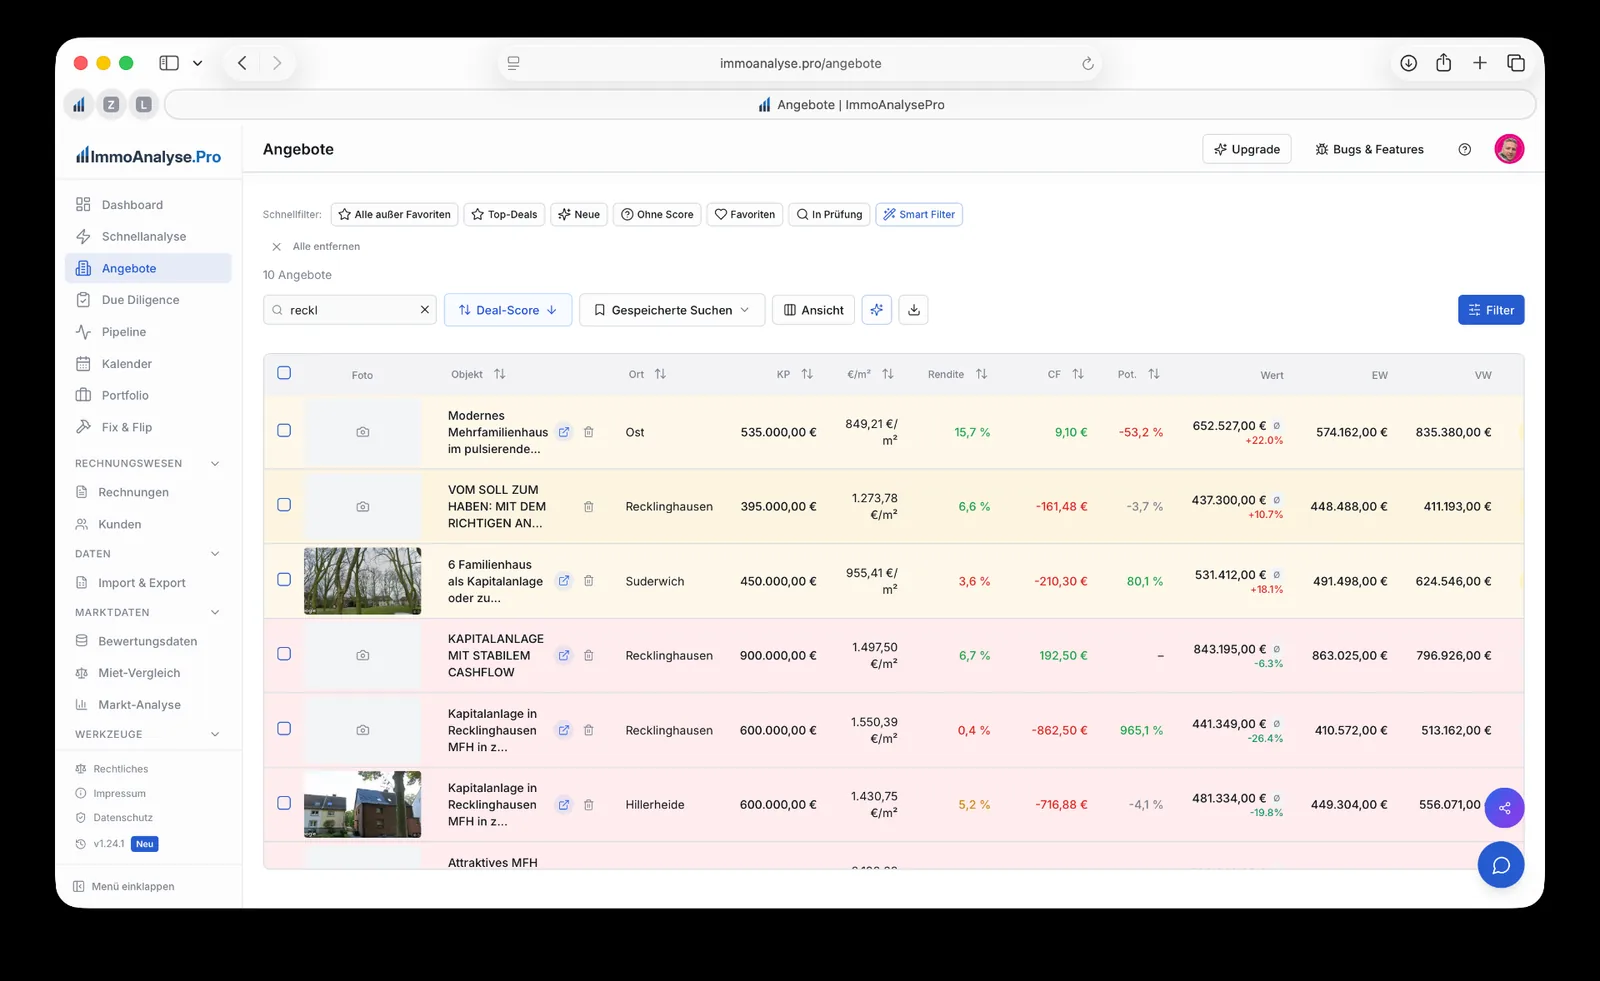This screenshot has height=981, width=1600.
Task: Delete the Hillerheide Kapitalanlage listing
Action: [x=589, y=805]
